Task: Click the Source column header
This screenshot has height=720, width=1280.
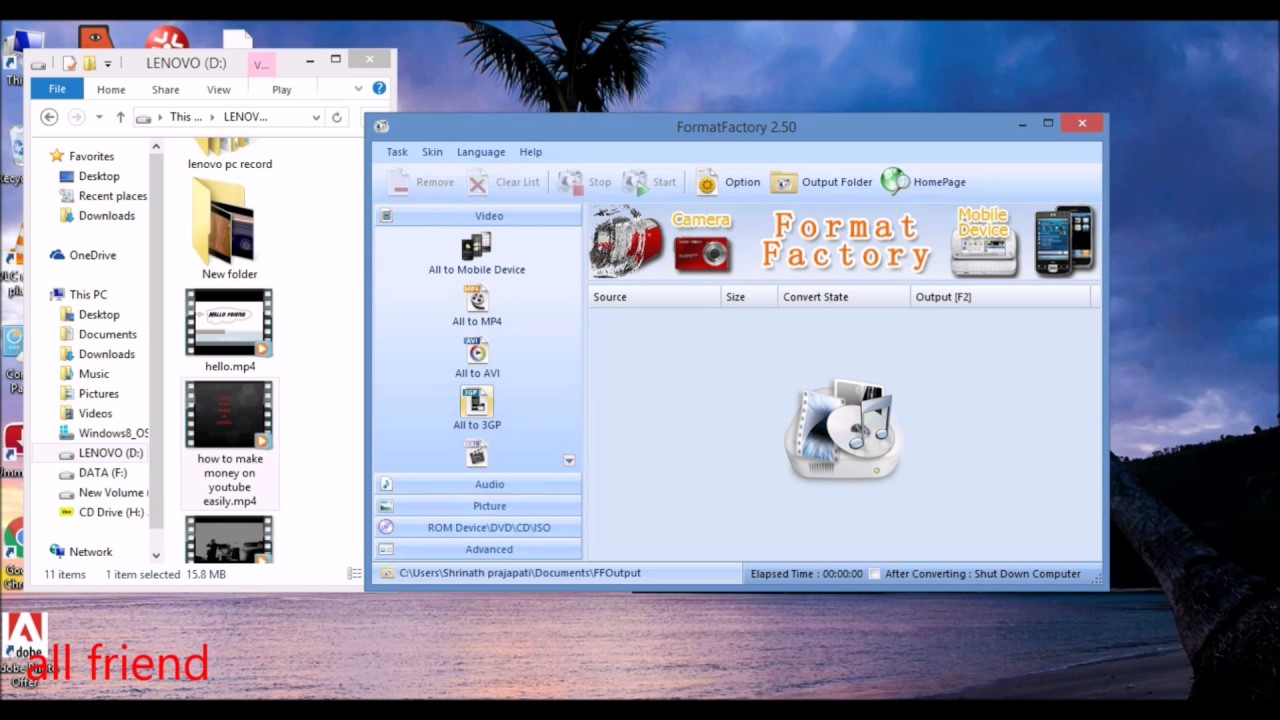Action: coord(654,297)
